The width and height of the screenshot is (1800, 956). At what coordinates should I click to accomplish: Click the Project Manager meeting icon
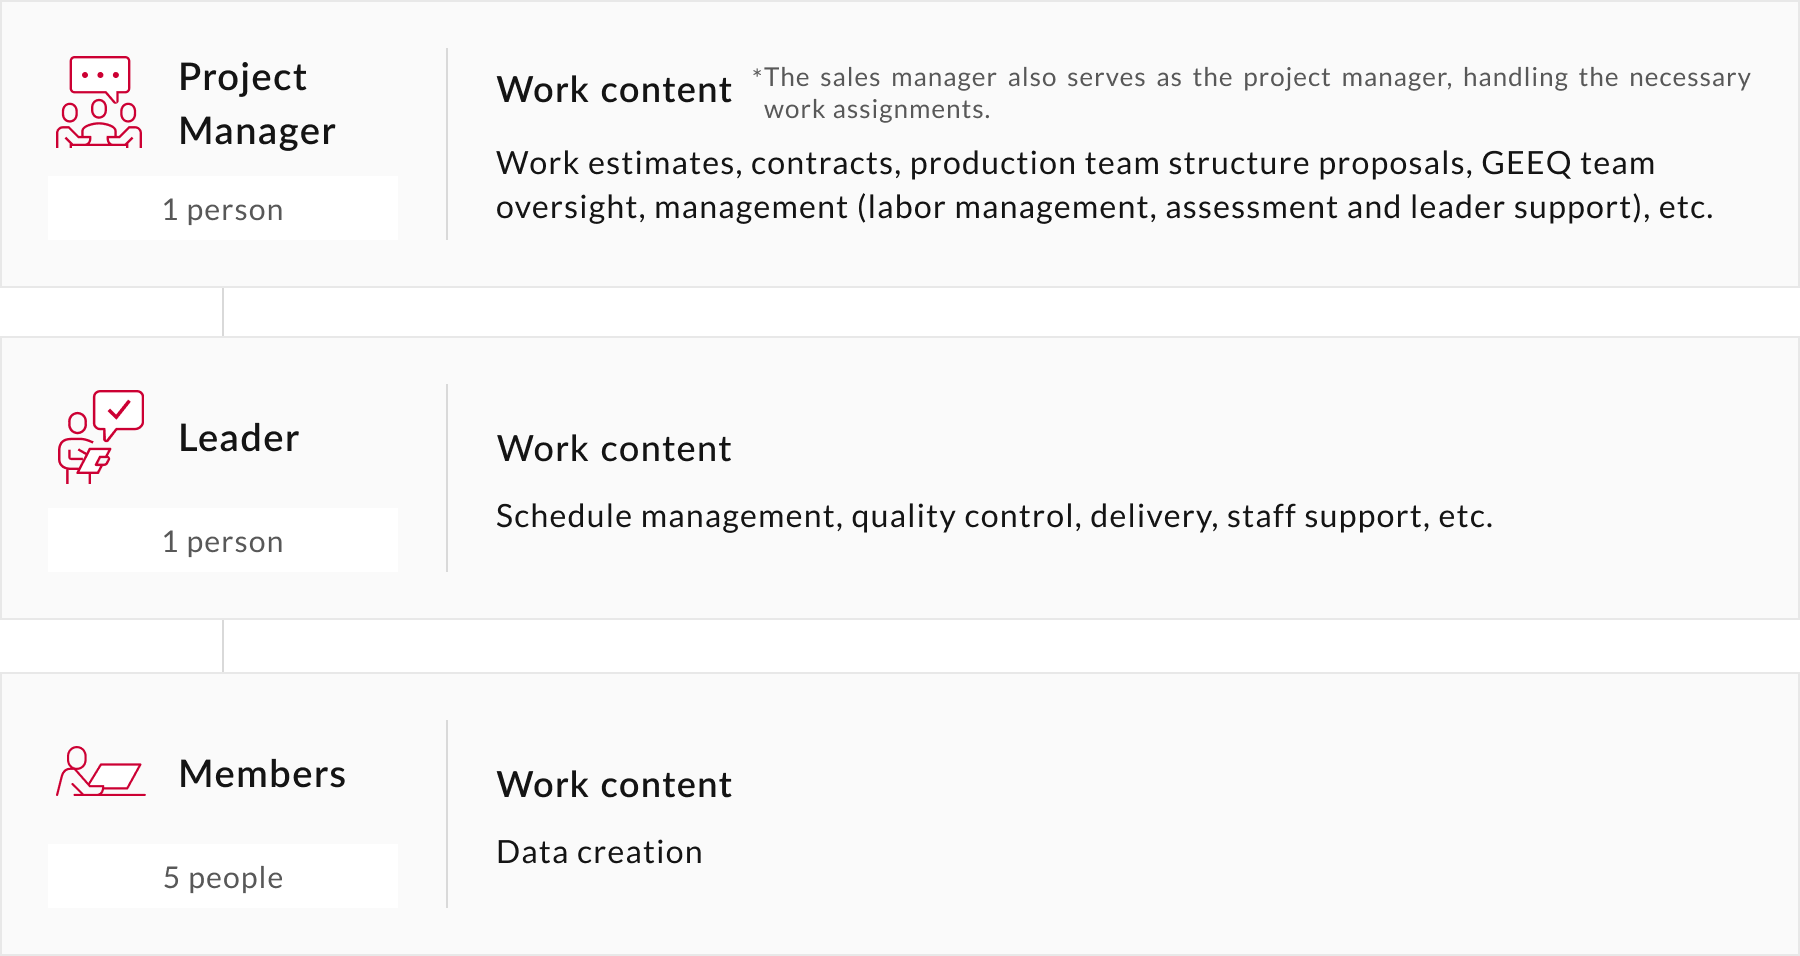(x=99, y=102)
